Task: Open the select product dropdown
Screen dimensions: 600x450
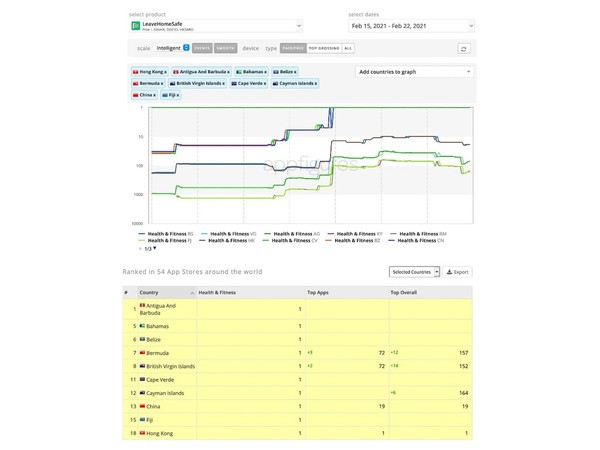Action: point(216,26)
